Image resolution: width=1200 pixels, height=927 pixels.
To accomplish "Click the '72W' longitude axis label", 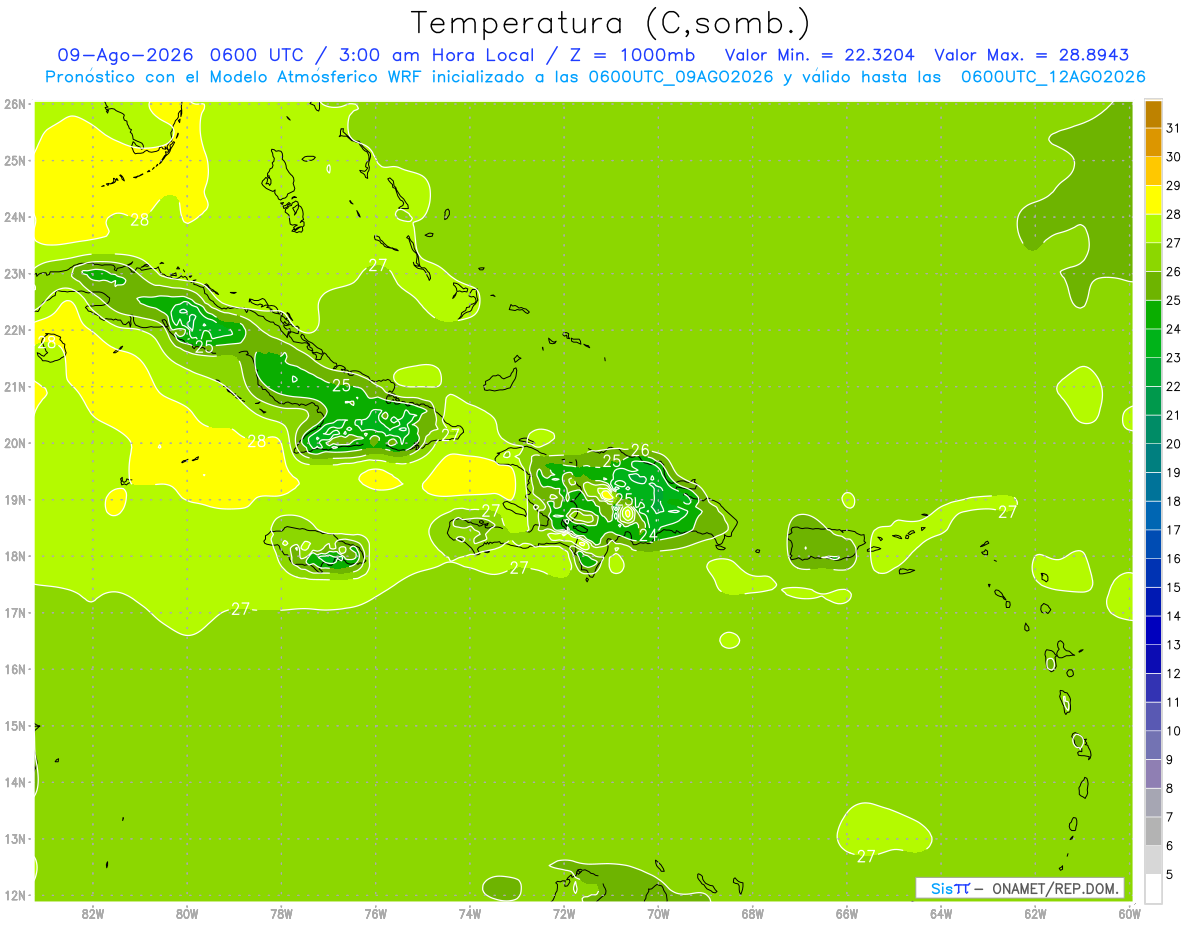I will click(564, 913).
